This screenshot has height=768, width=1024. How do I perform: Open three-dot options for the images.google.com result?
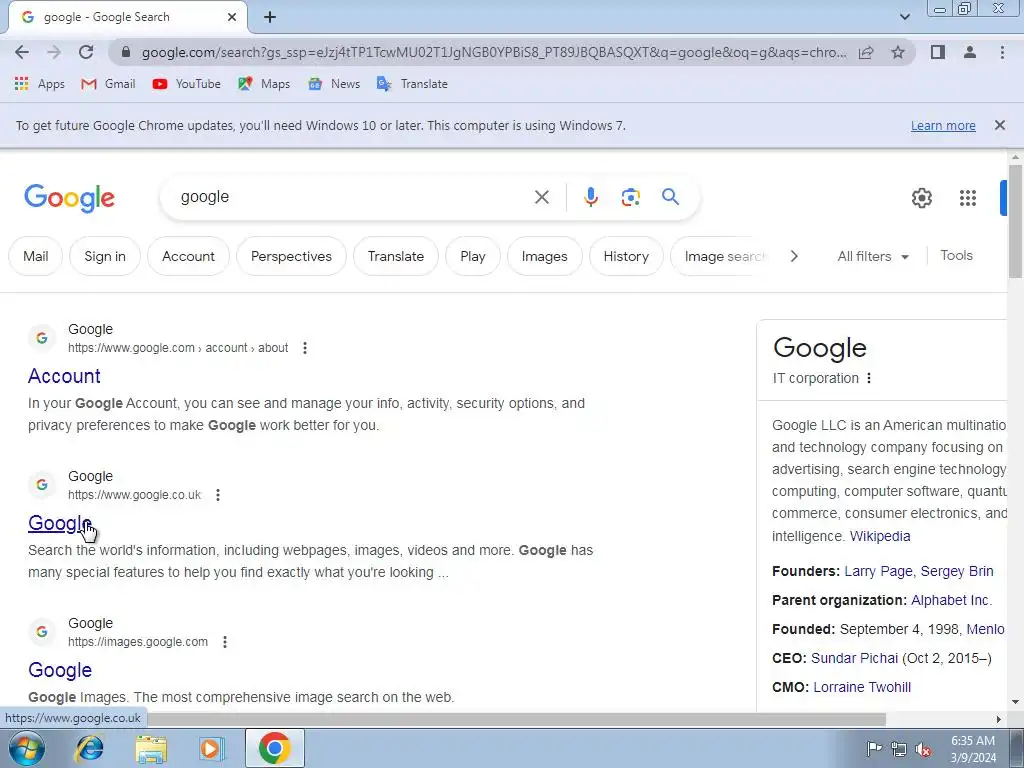click(x=225, y=642)
